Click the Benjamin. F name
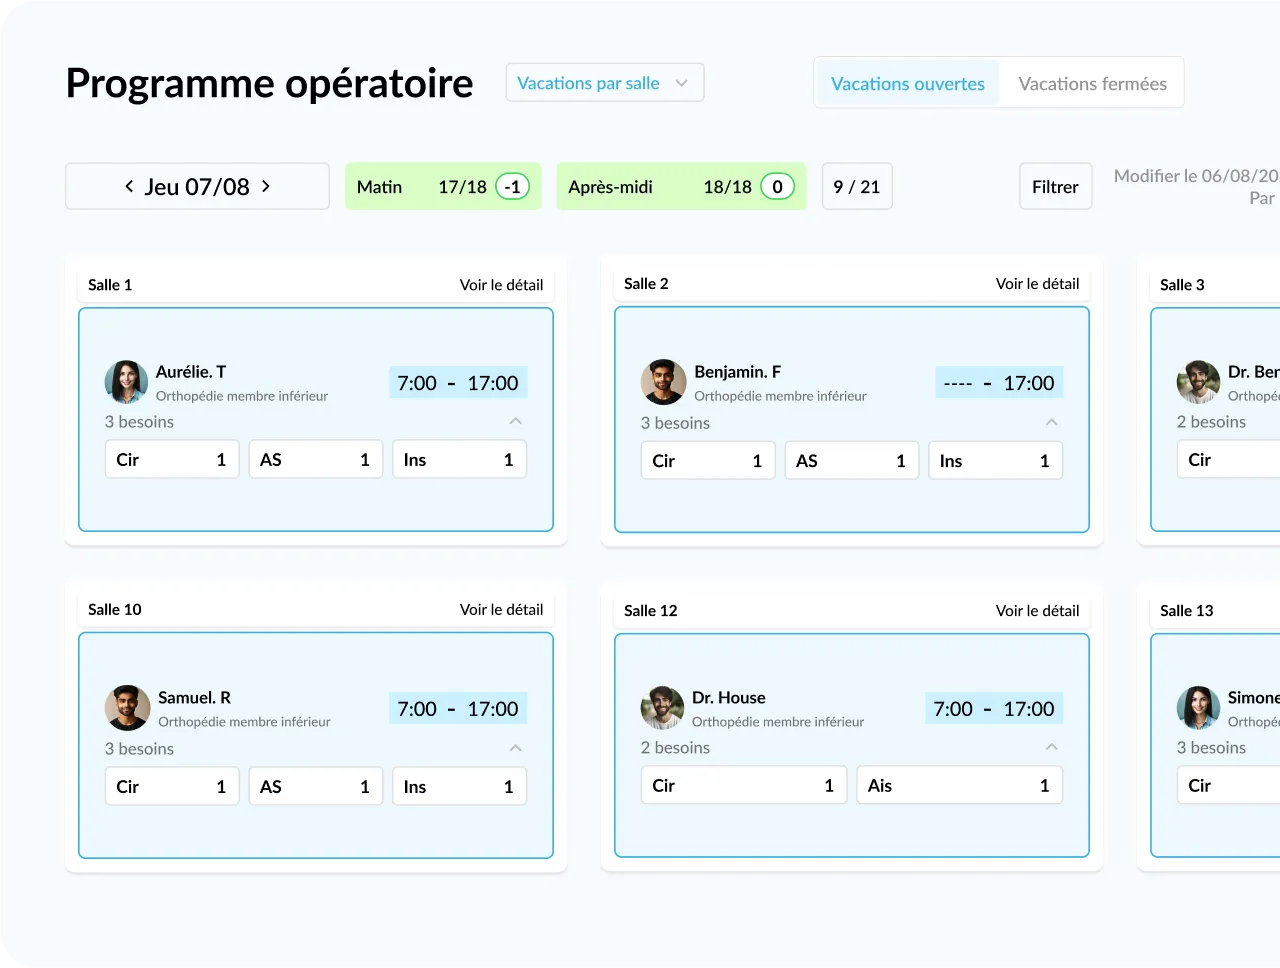The image size is (1280, 968). [738, 372]
